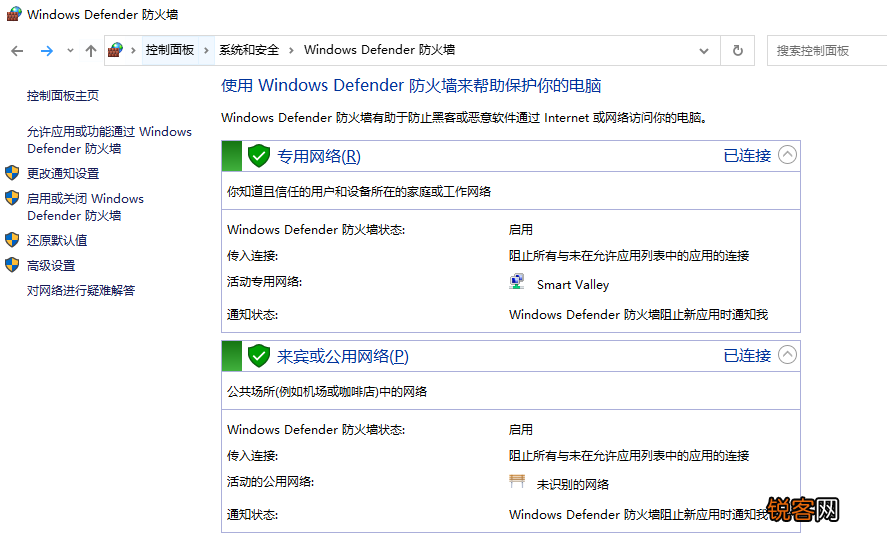The height and width of the screenshot is (541, 887).
Task: Click page heading 使用 Windows Defender 防火墙来帮助保护你的电脑
Action: (411, 85)
